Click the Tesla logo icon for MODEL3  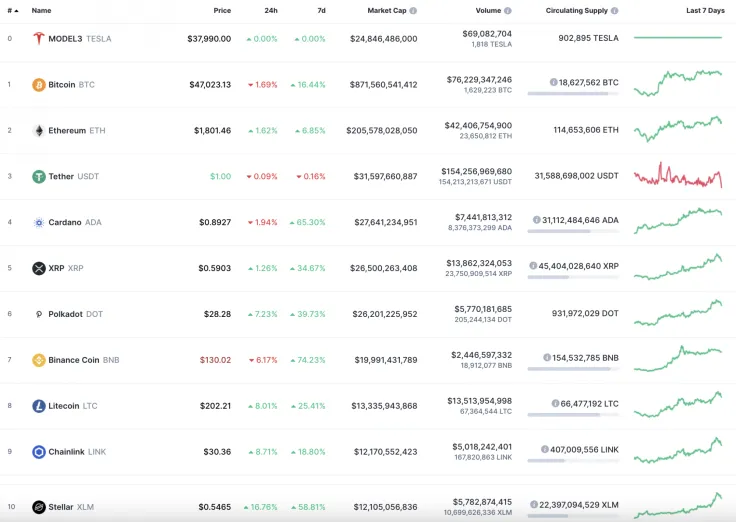point(38,38)
